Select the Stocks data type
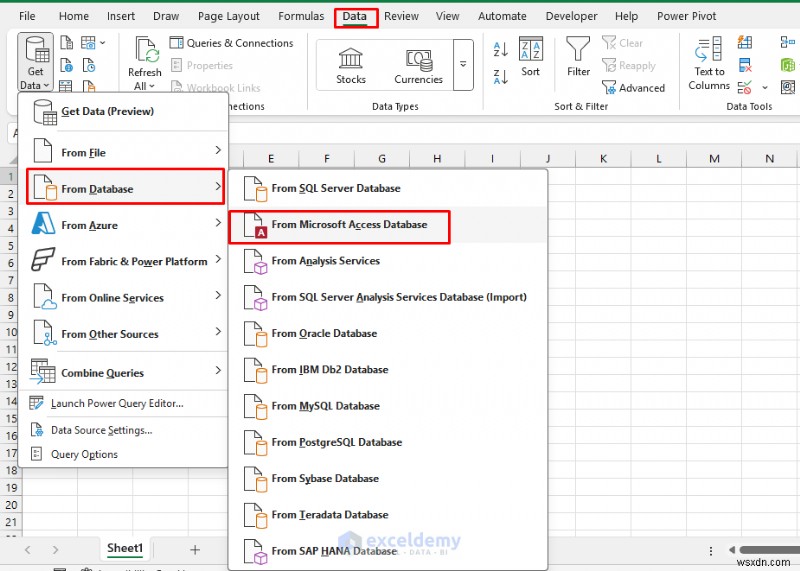The height and width of the screenshot is (571, 800). tap(351, 65)
